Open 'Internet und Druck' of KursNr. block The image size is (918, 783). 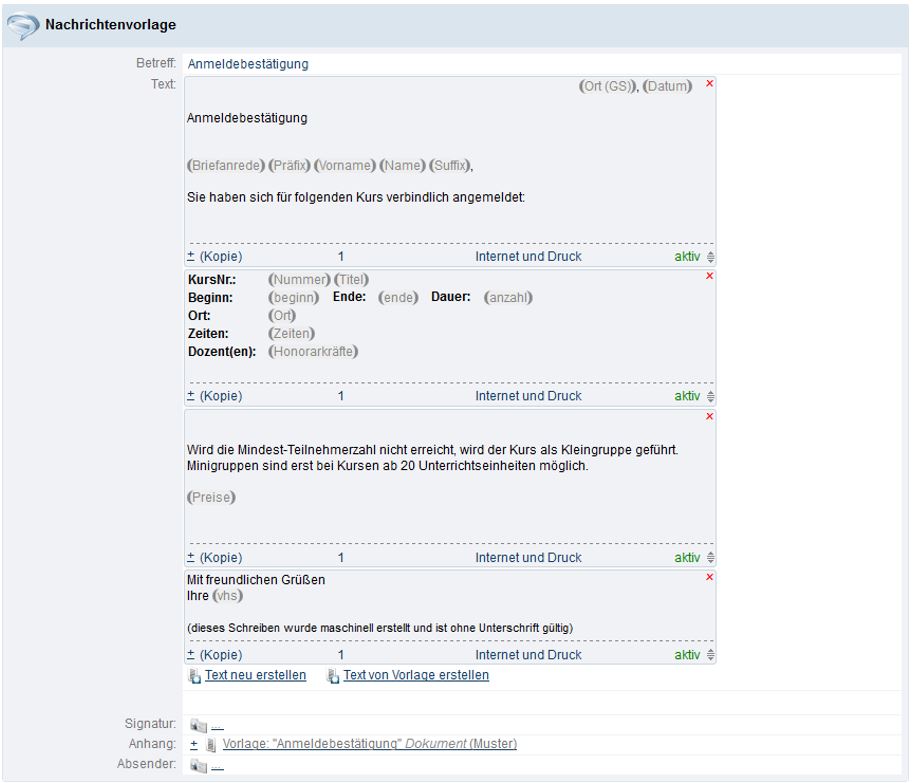(x=528, y=396)
